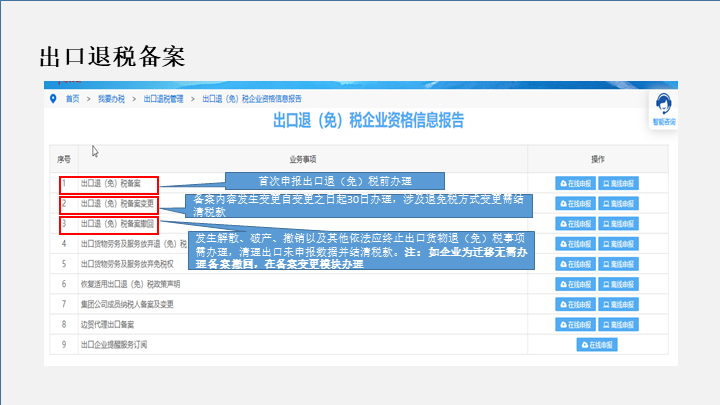Click the serial number 9 cell
Viewport: 720px width, 405px height.
[x=64, y=345]
